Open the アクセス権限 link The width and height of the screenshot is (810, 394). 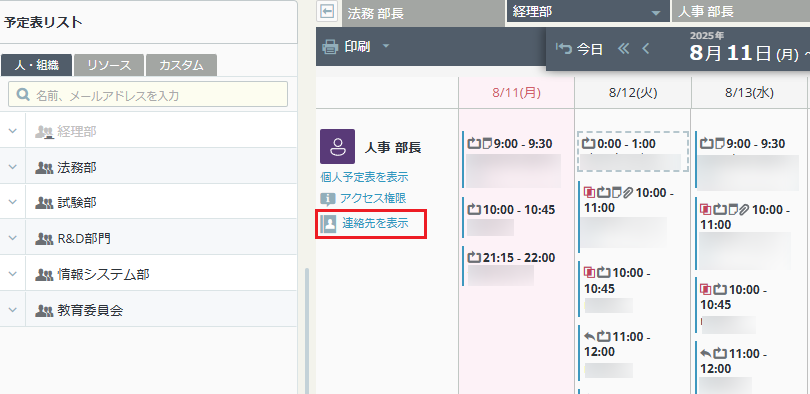pyautogui.click(x=372, y=198)
